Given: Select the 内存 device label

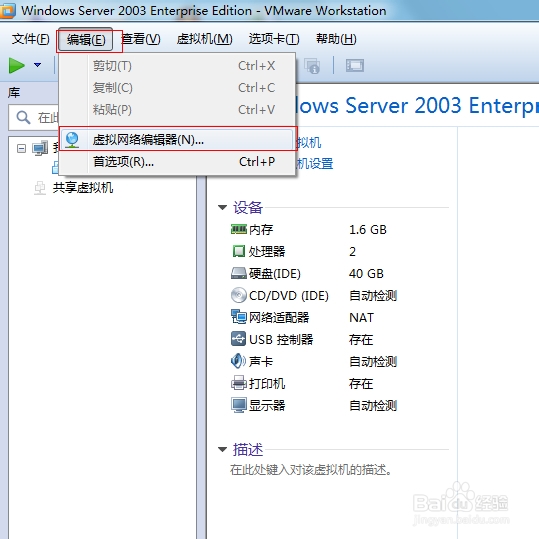Looking at the screenshot, I should pos(261,230).
